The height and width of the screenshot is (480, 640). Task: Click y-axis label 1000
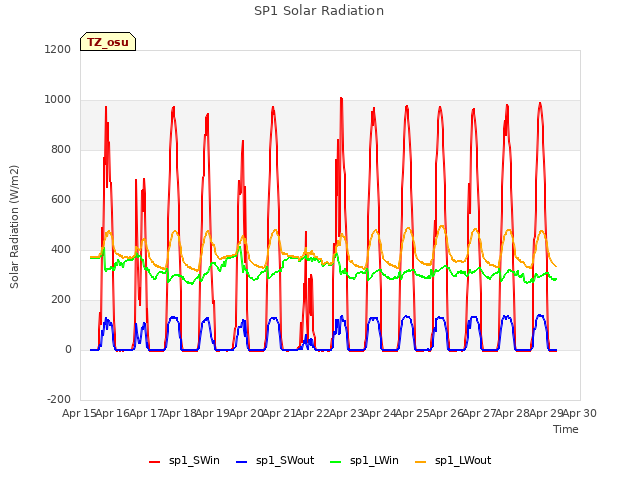click(58, 100)
